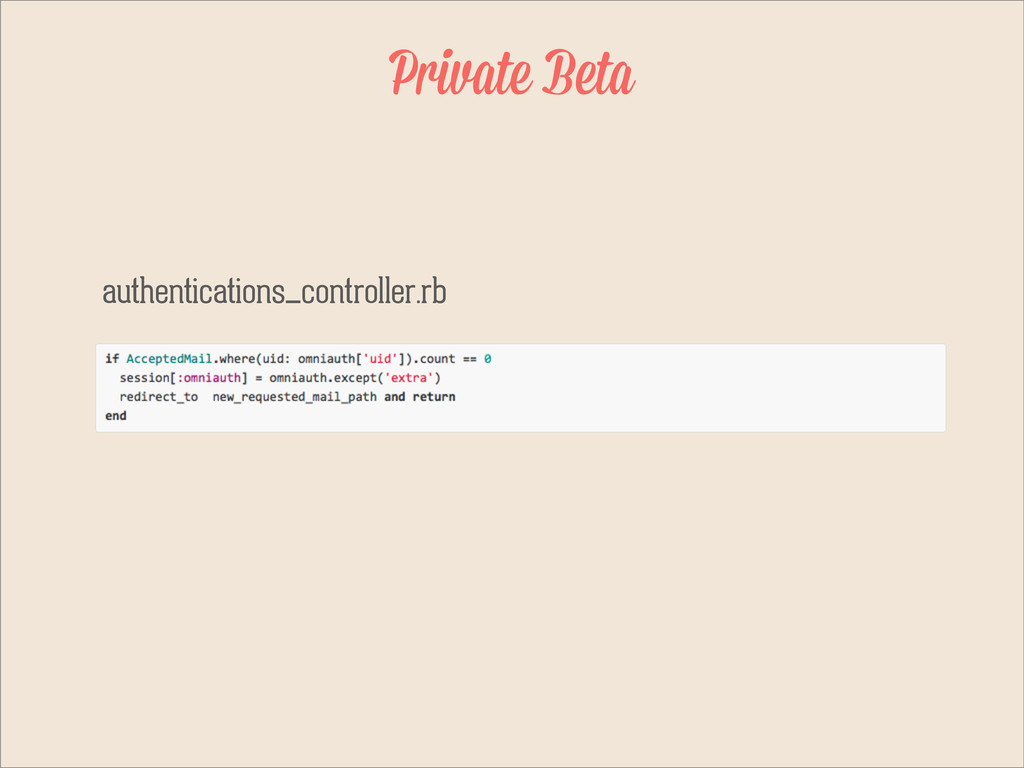Click the 'if' keyword in code

point(112,359)
